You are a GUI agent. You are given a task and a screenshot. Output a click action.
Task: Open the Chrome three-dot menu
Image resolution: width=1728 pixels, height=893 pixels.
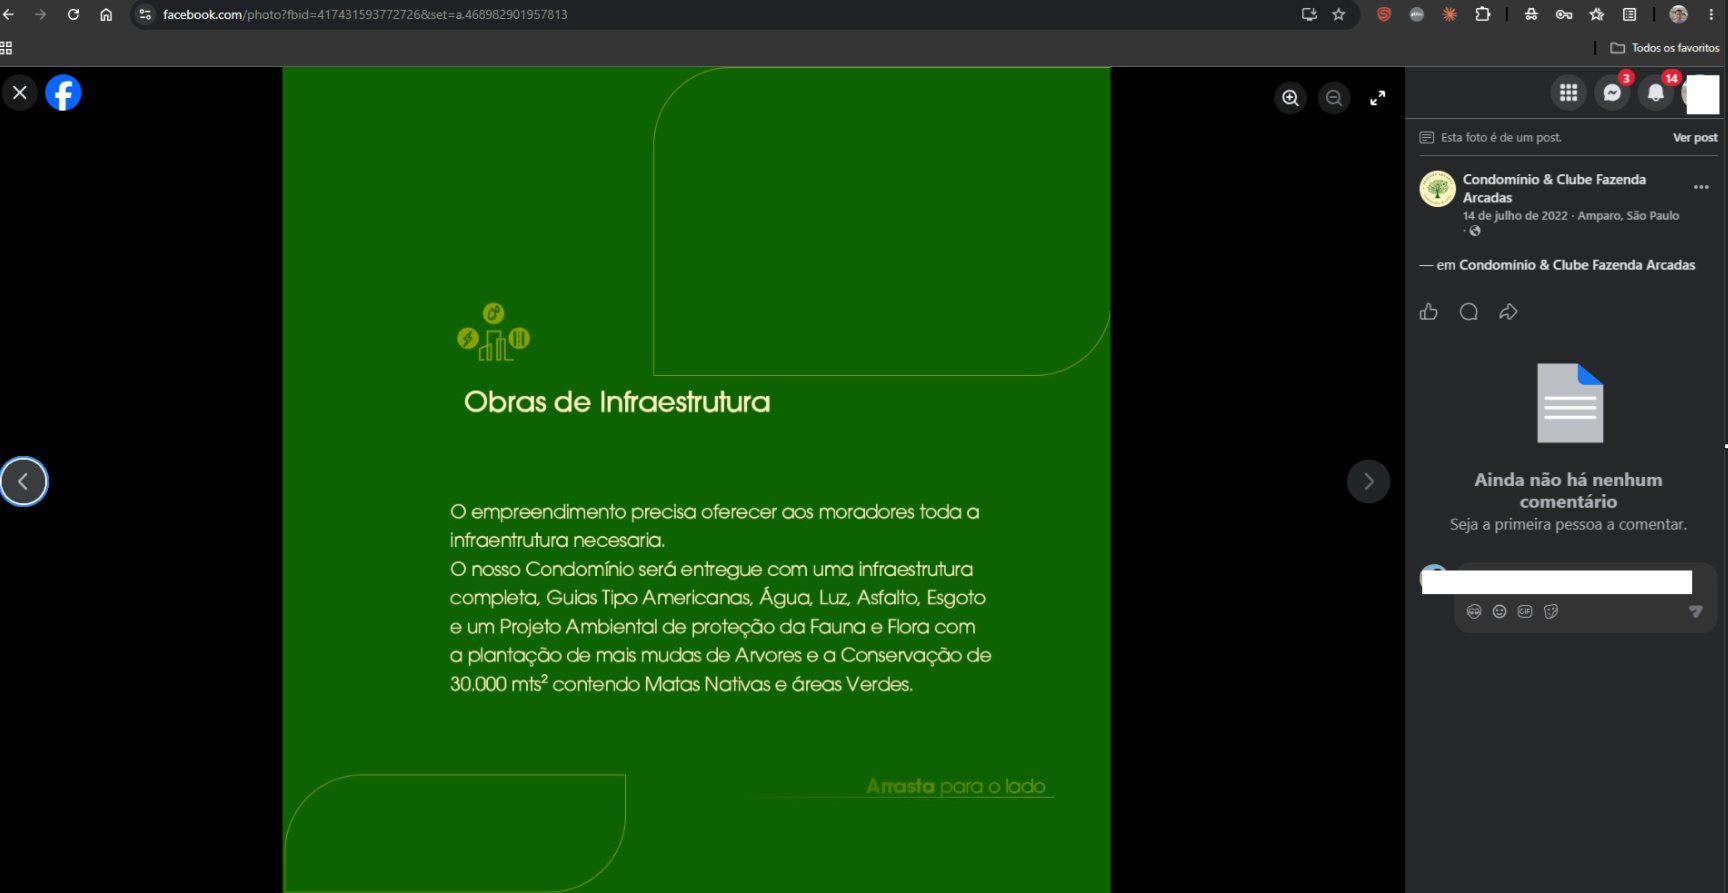tap(1711, 14)
